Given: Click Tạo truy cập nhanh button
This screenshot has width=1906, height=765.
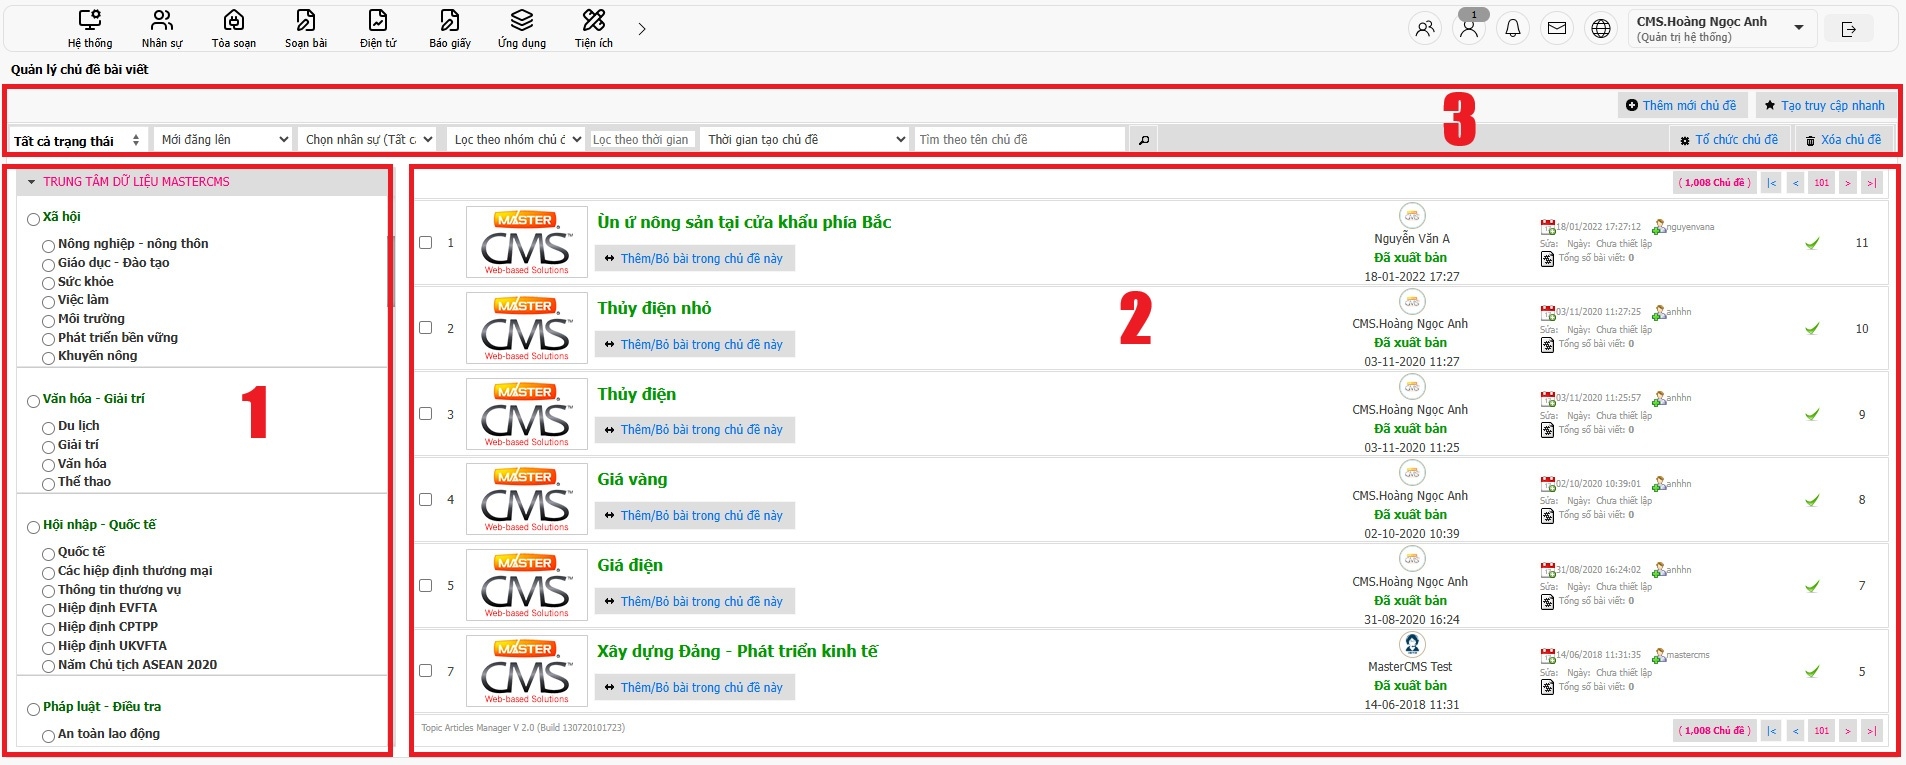Looking at the screenshot, I should coord(1825,106).
